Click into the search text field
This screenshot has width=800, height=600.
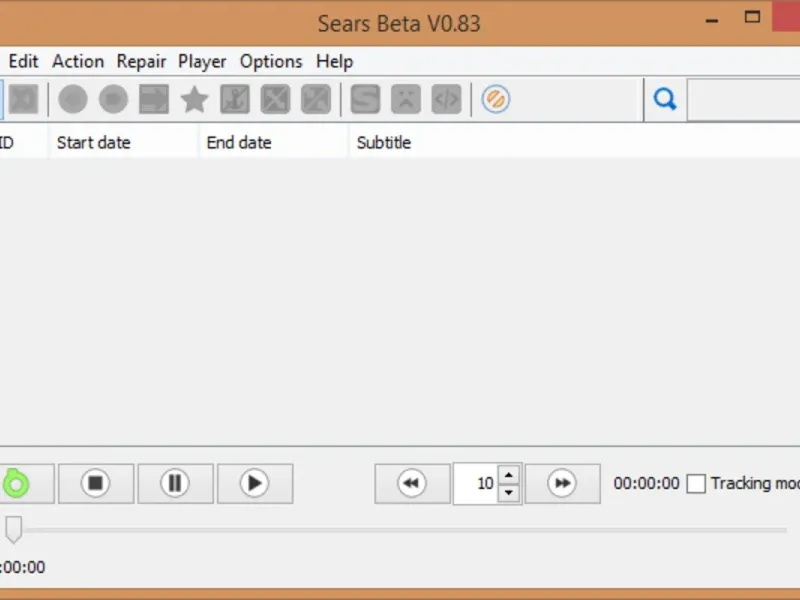point(743,99)
